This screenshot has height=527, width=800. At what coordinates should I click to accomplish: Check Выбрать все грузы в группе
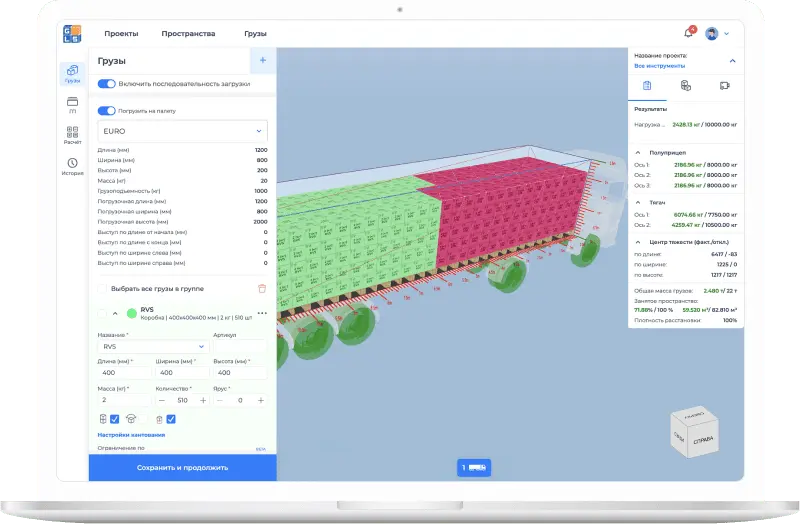point(103,288)
